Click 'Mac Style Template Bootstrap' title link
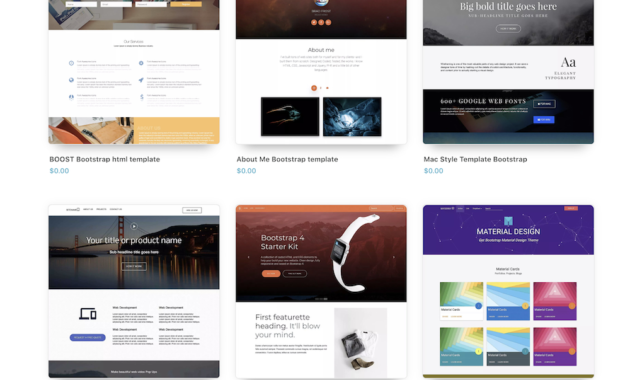The height and width of the screenshot is (380, 630). [x=475, y=159]
